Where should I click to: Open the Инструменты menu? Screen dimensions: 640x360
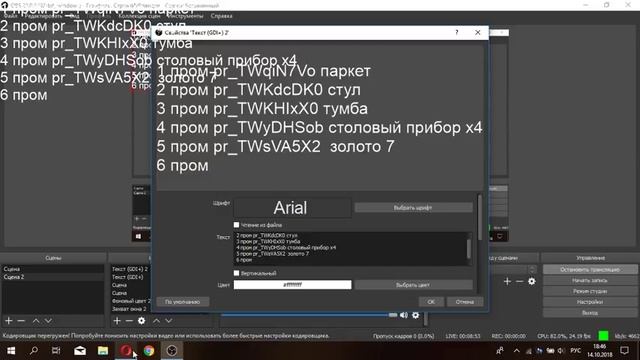[186, 16]
